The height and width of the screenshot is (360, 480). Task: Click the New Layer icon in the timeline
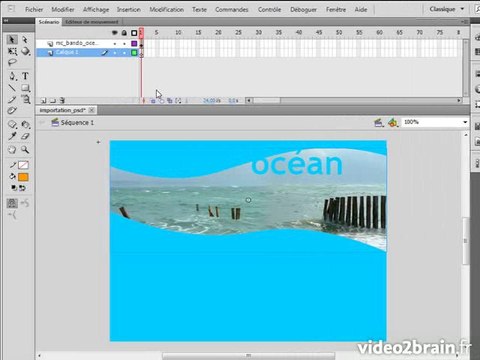point(43,100)
